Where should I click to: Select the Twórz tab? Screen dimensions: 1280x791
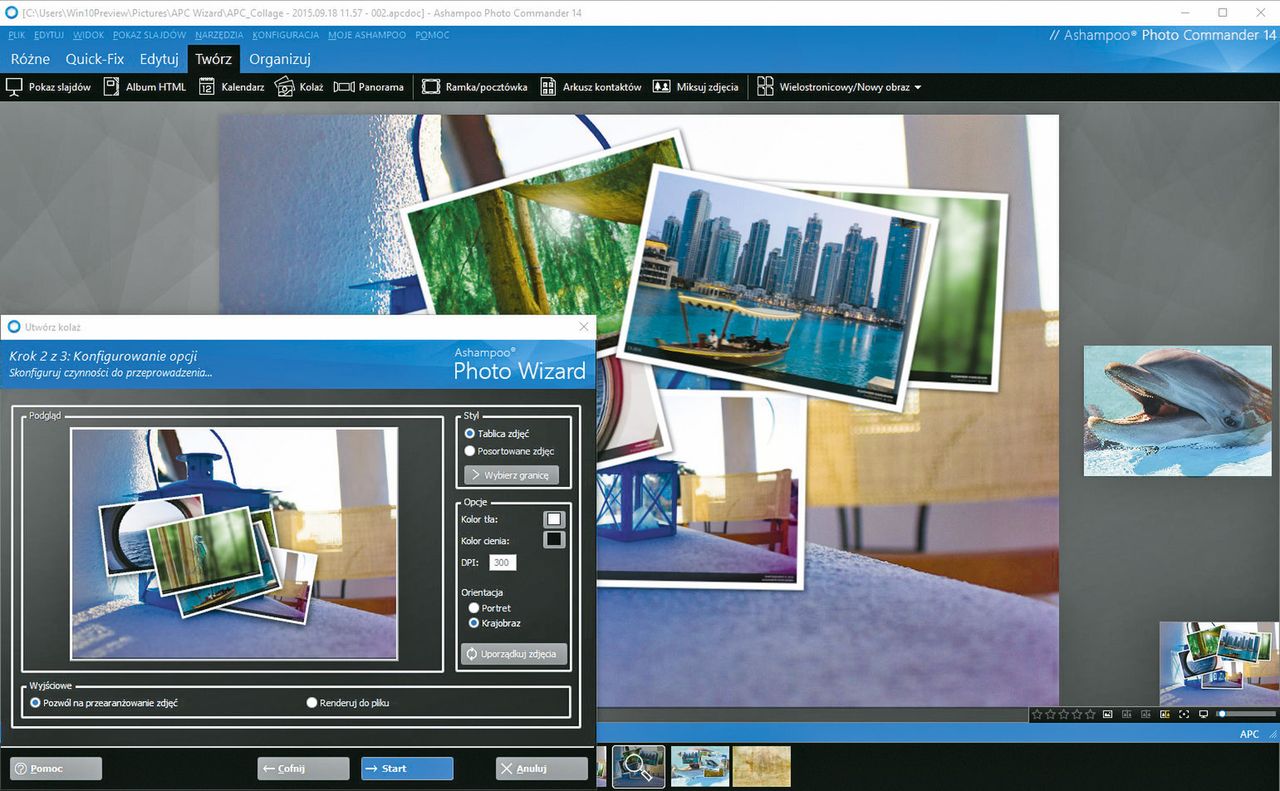point(213,59)
